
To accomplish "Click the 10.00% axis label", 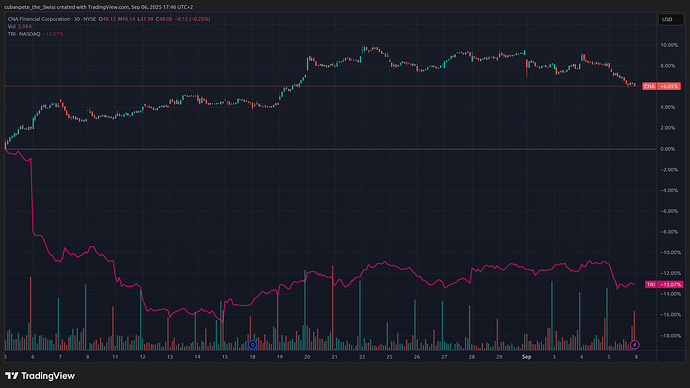I will point(669,45).
